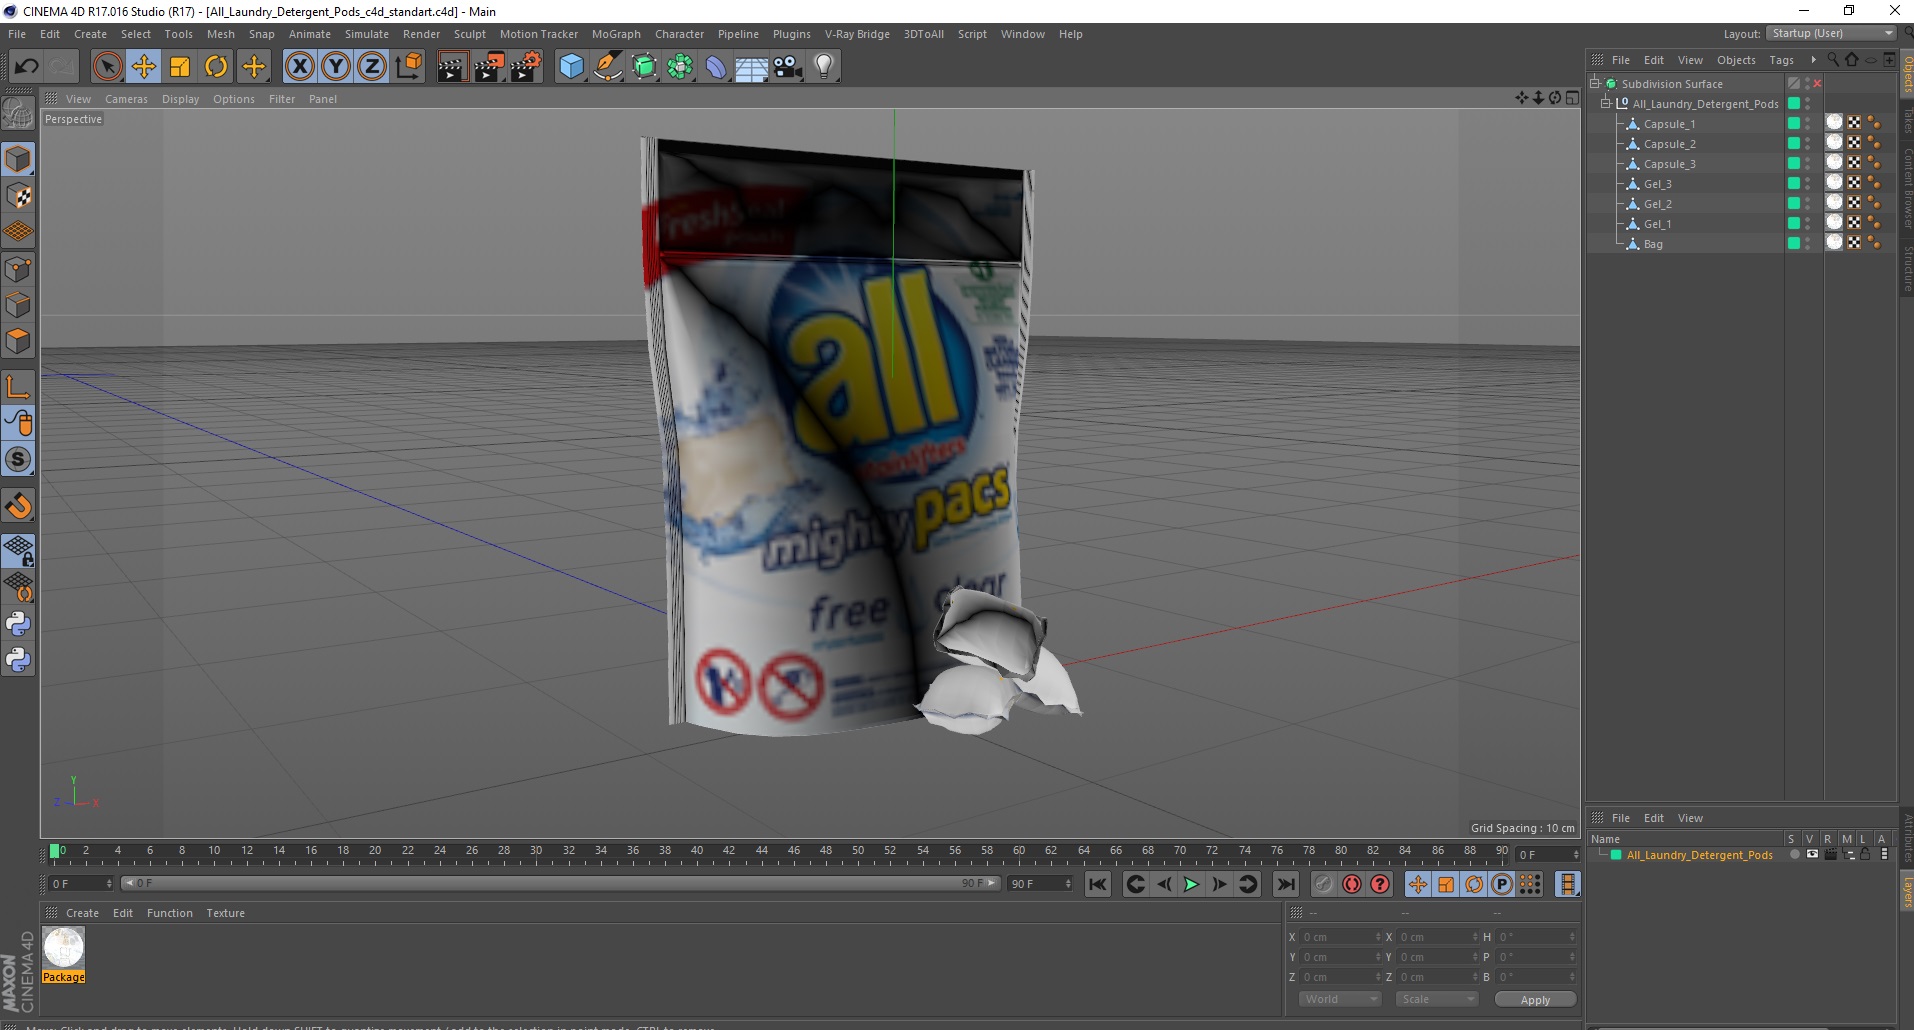Click the Apply button
Viewport: 1914px width, 1030px height.
click(1535, 1000)
